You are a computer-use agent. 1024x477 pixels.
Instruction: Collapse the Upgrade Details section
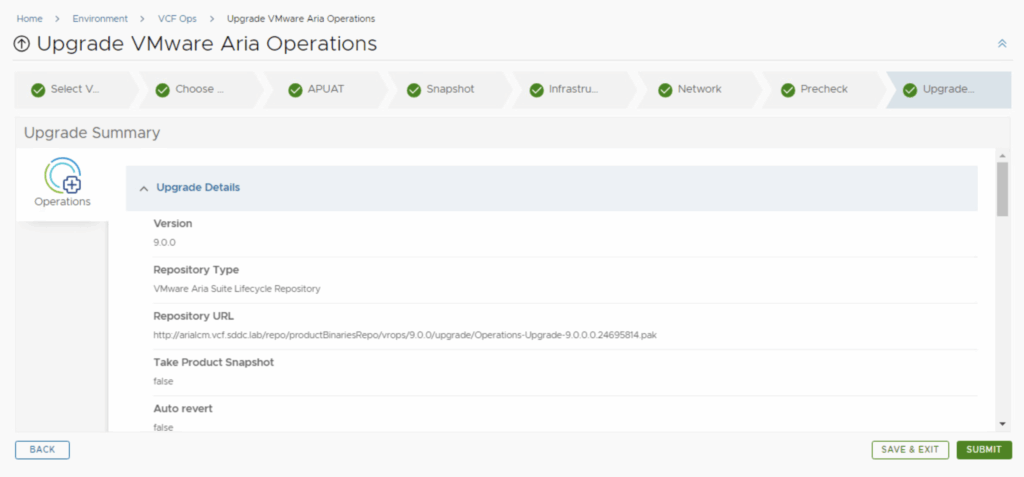coord(144,188)
